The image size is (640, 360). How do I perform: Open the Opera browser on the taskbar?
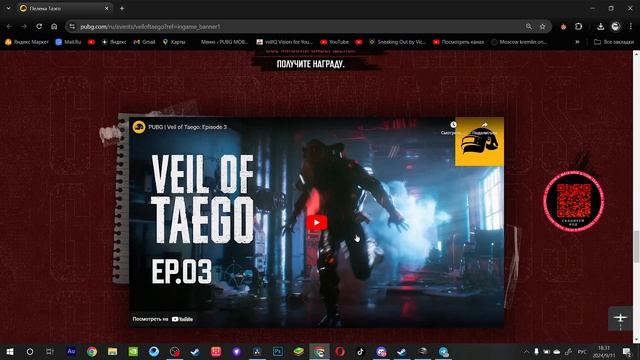(340, 351)
